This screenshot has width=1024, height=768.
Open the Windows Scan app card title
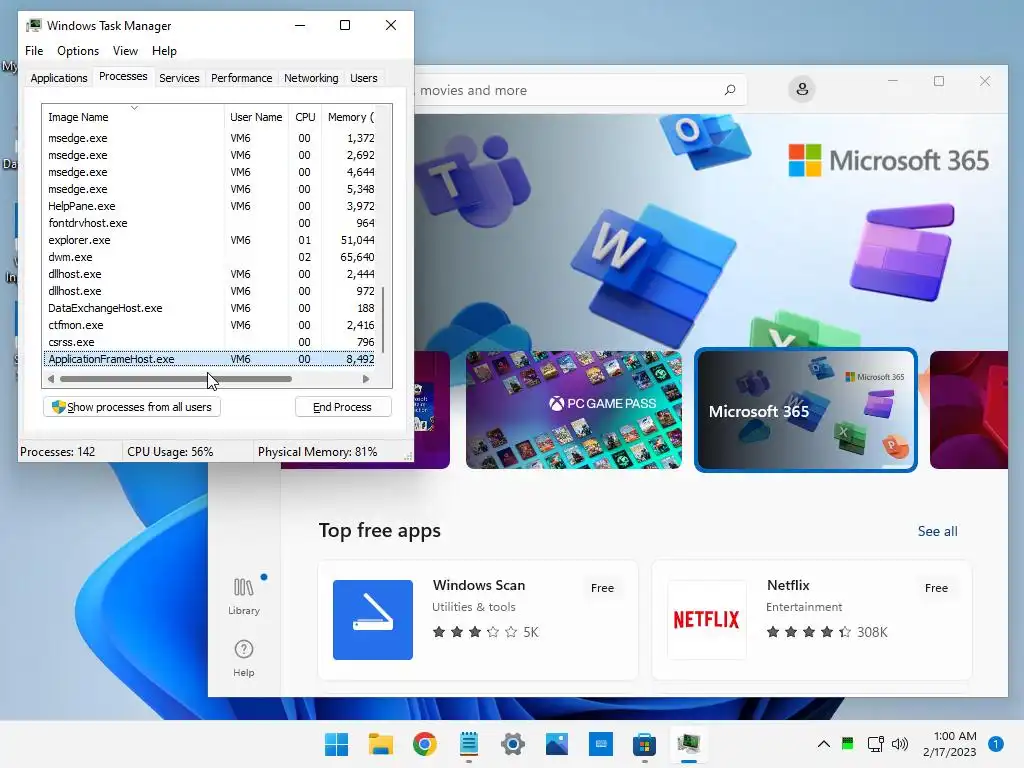(479, 585)
